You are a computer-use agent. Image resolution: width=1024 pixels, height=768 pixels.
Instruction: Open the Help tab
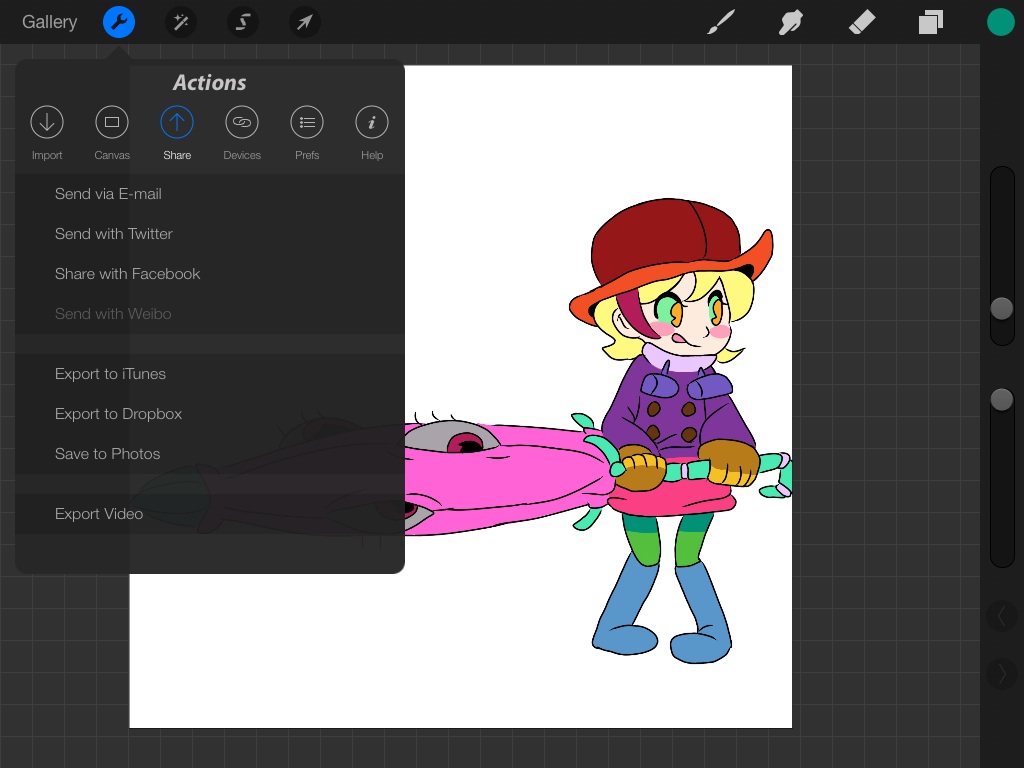point(372,133)
